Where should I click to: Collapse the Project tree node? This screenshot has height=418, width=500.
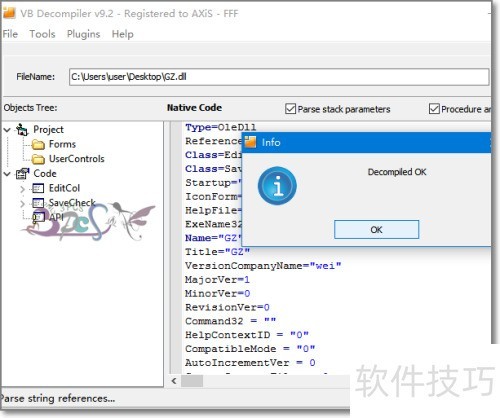(7, 130)
